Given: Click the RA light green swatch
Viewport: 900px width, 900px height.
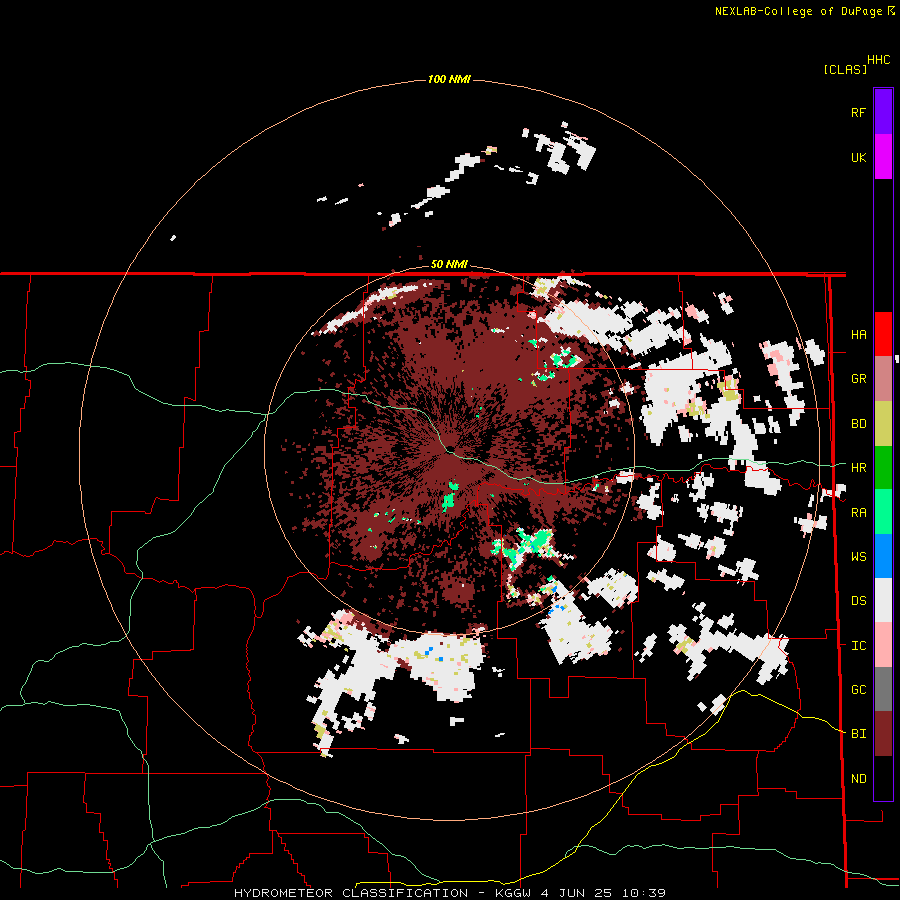Looking at the screenshot, I should coord(883,512).
